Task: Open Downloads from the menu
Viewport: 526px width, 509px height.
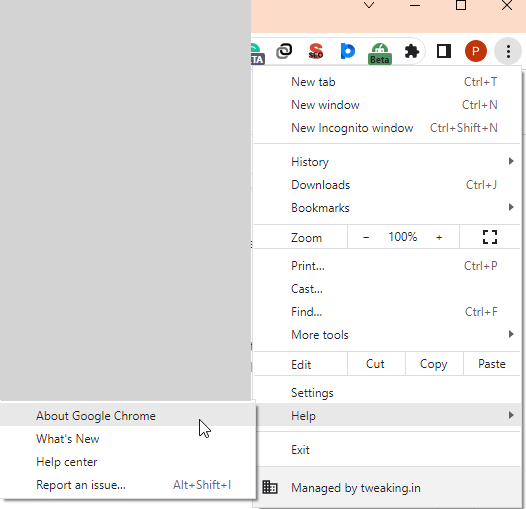Action: click(386, 185)
